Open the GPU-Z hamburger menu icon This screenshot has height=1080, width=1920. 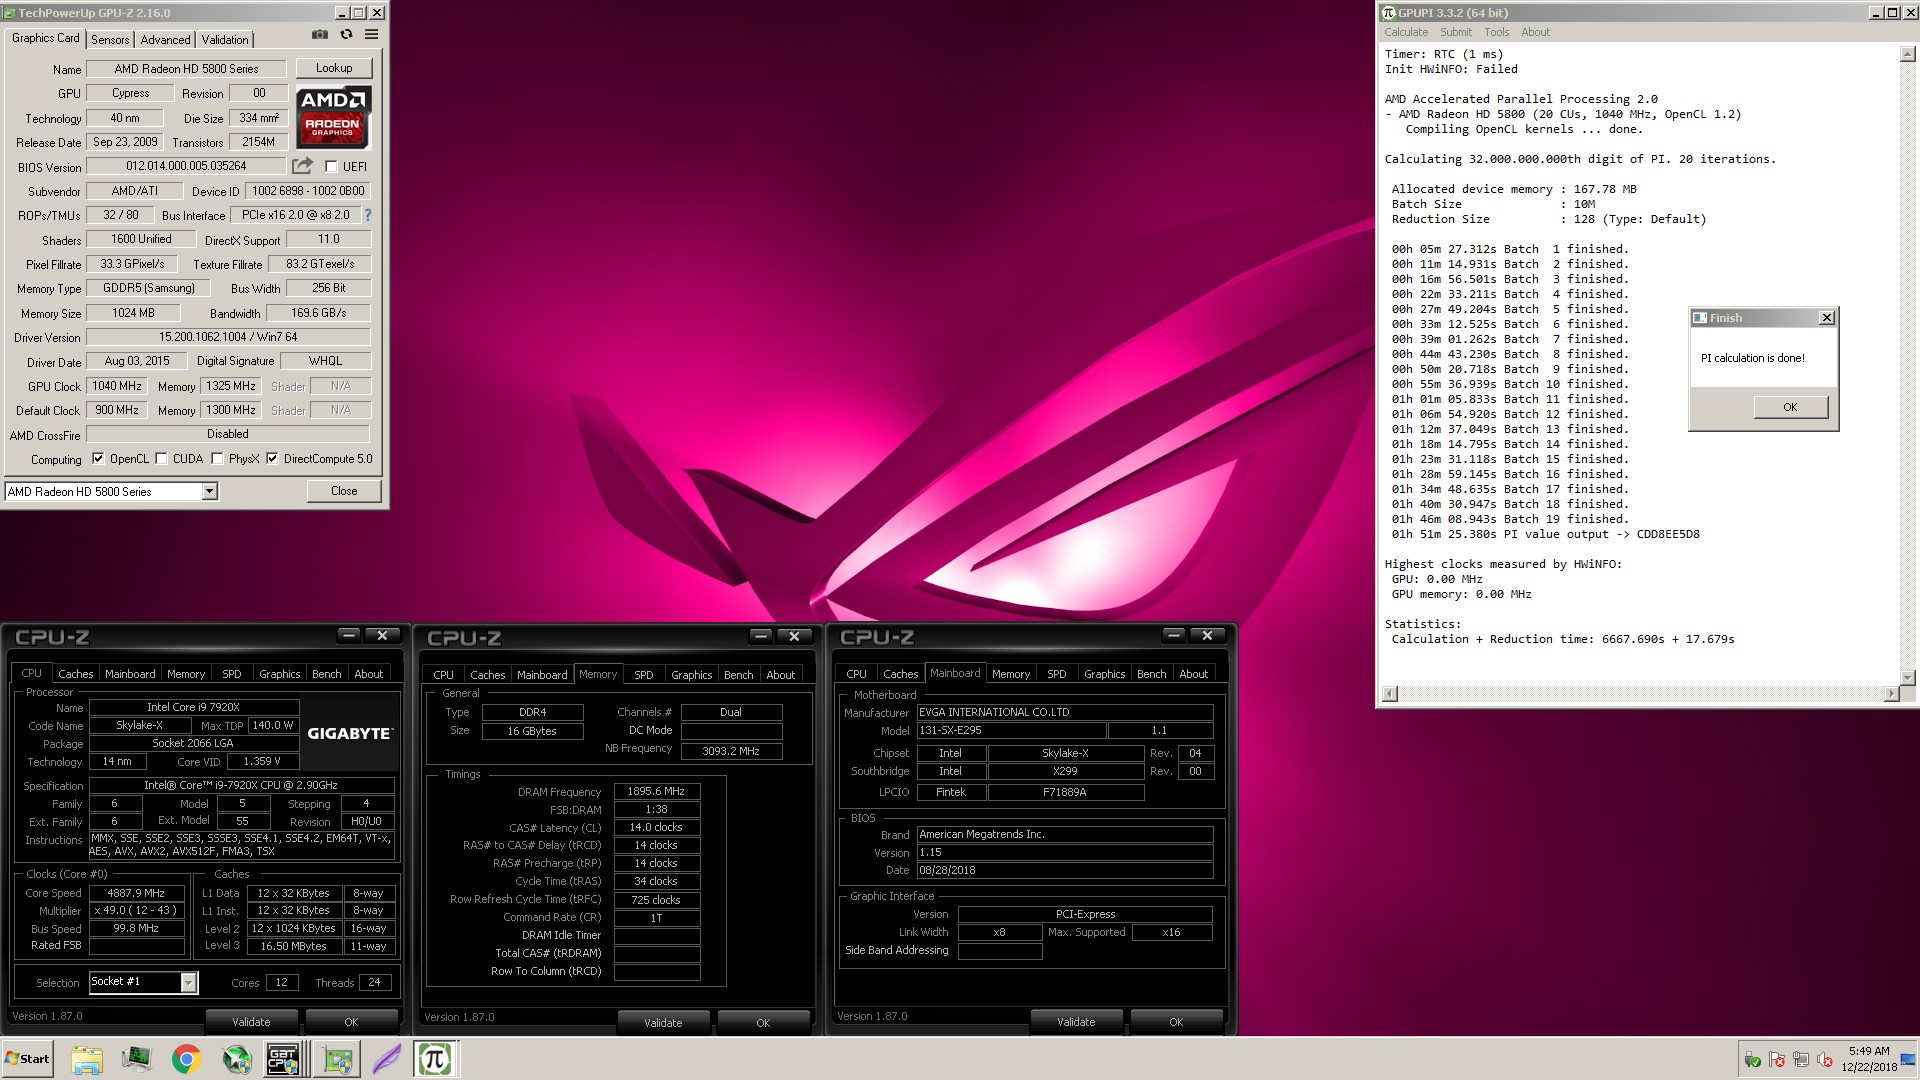371,34
